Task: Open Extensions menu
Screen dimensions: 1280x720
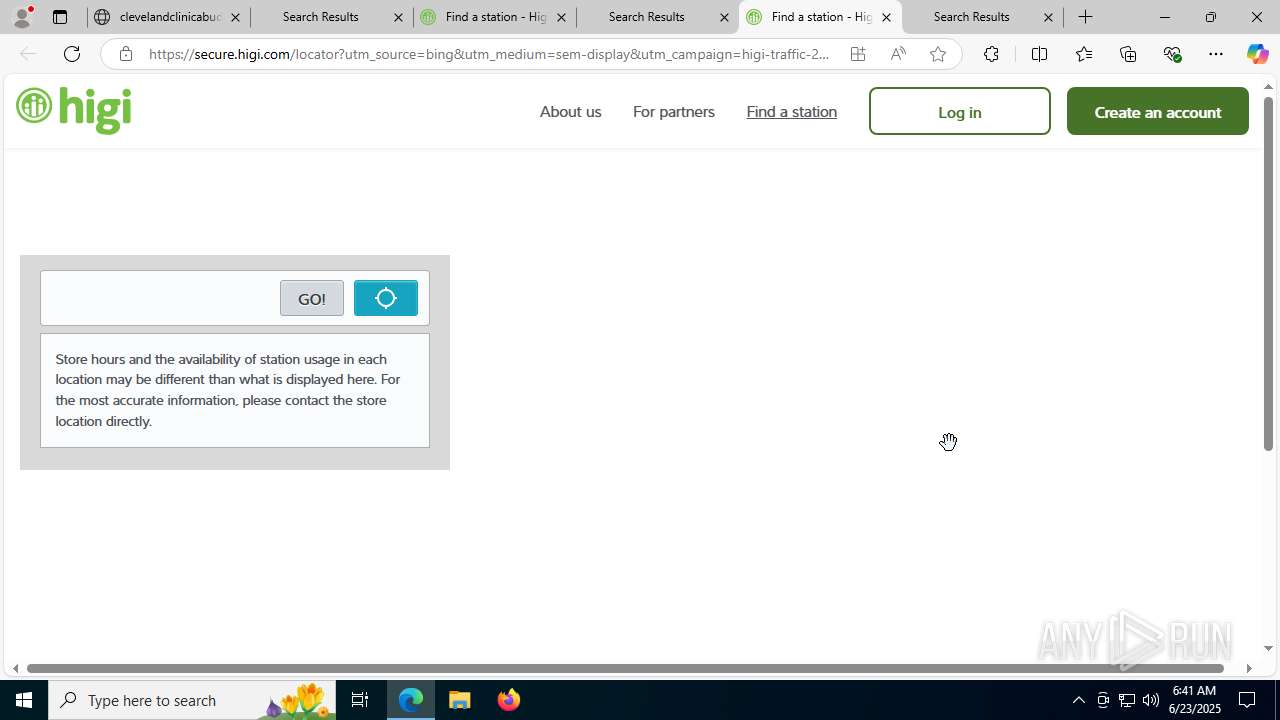Action: 991,54
